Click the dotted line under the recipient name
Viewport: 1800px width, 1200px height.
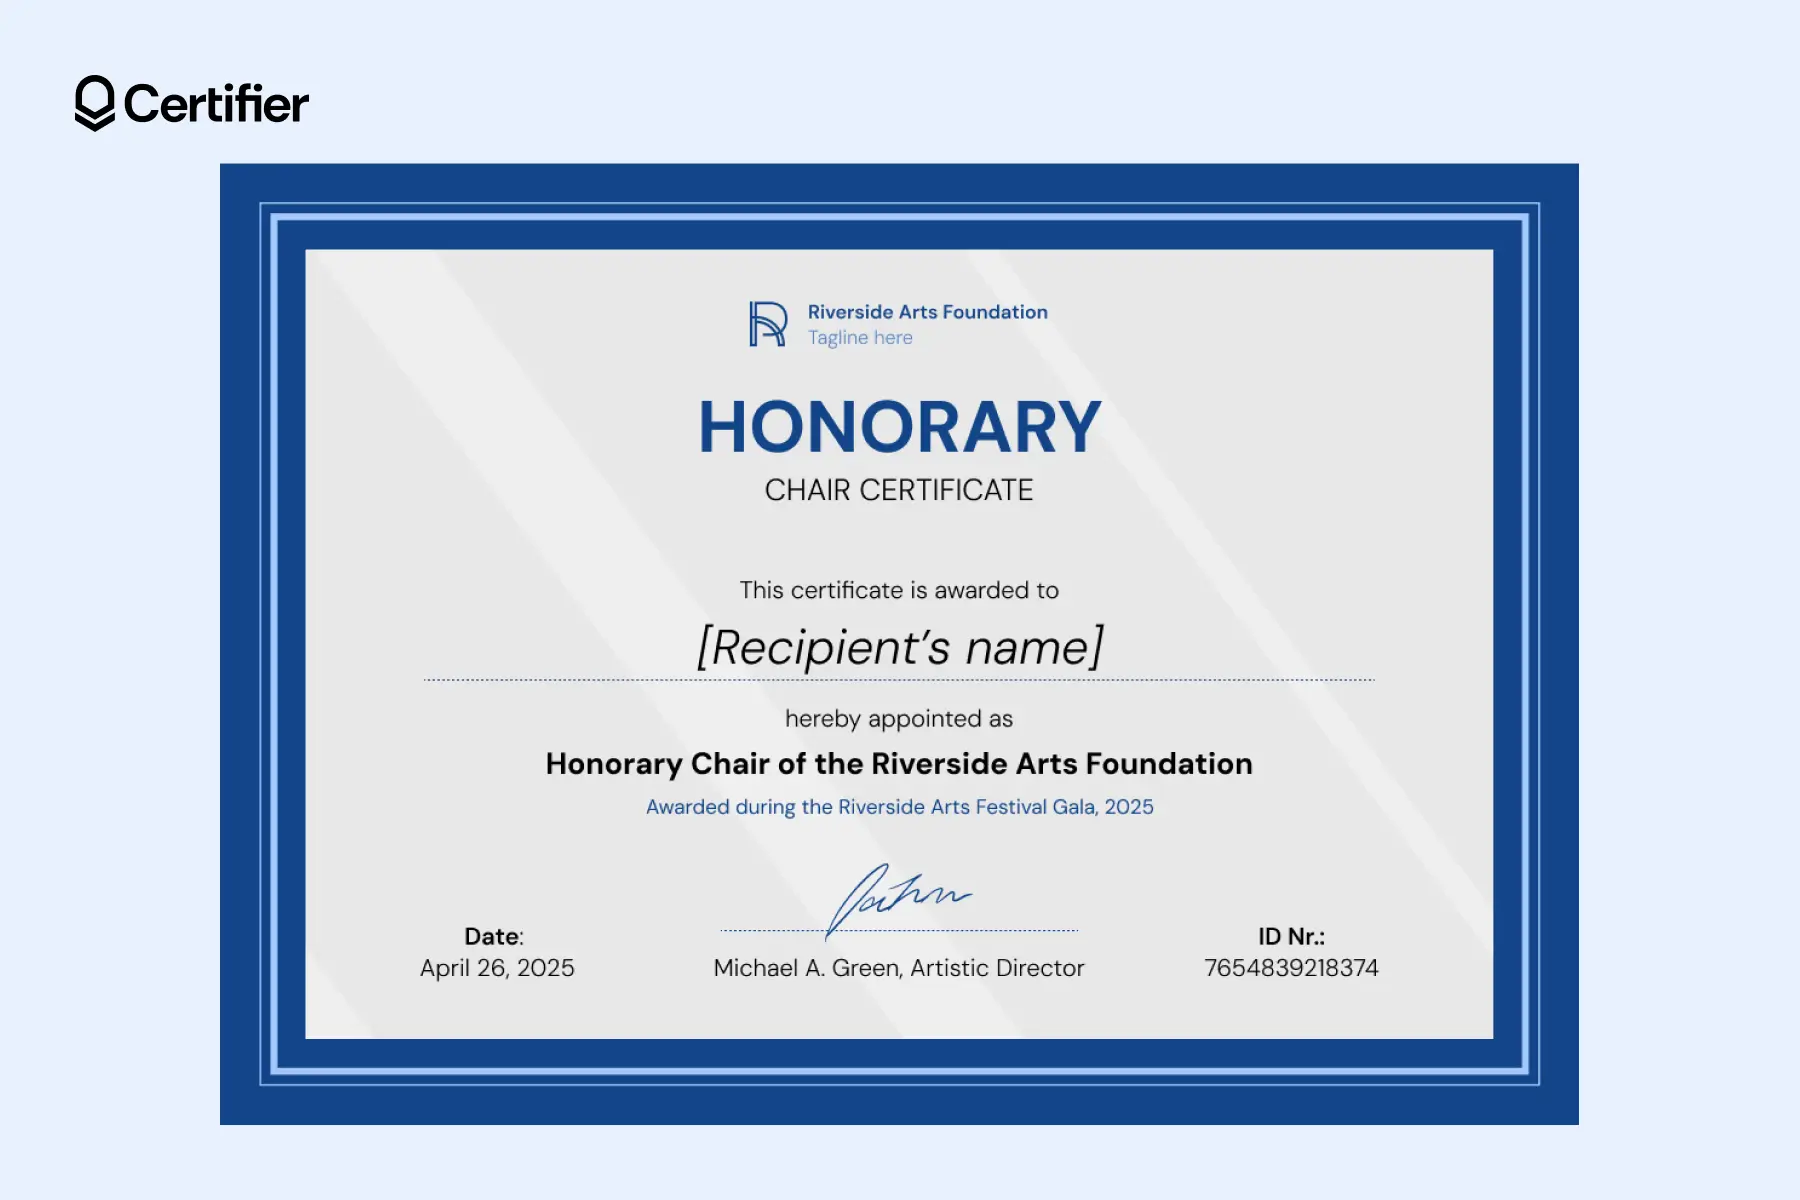tap(900, 677)
